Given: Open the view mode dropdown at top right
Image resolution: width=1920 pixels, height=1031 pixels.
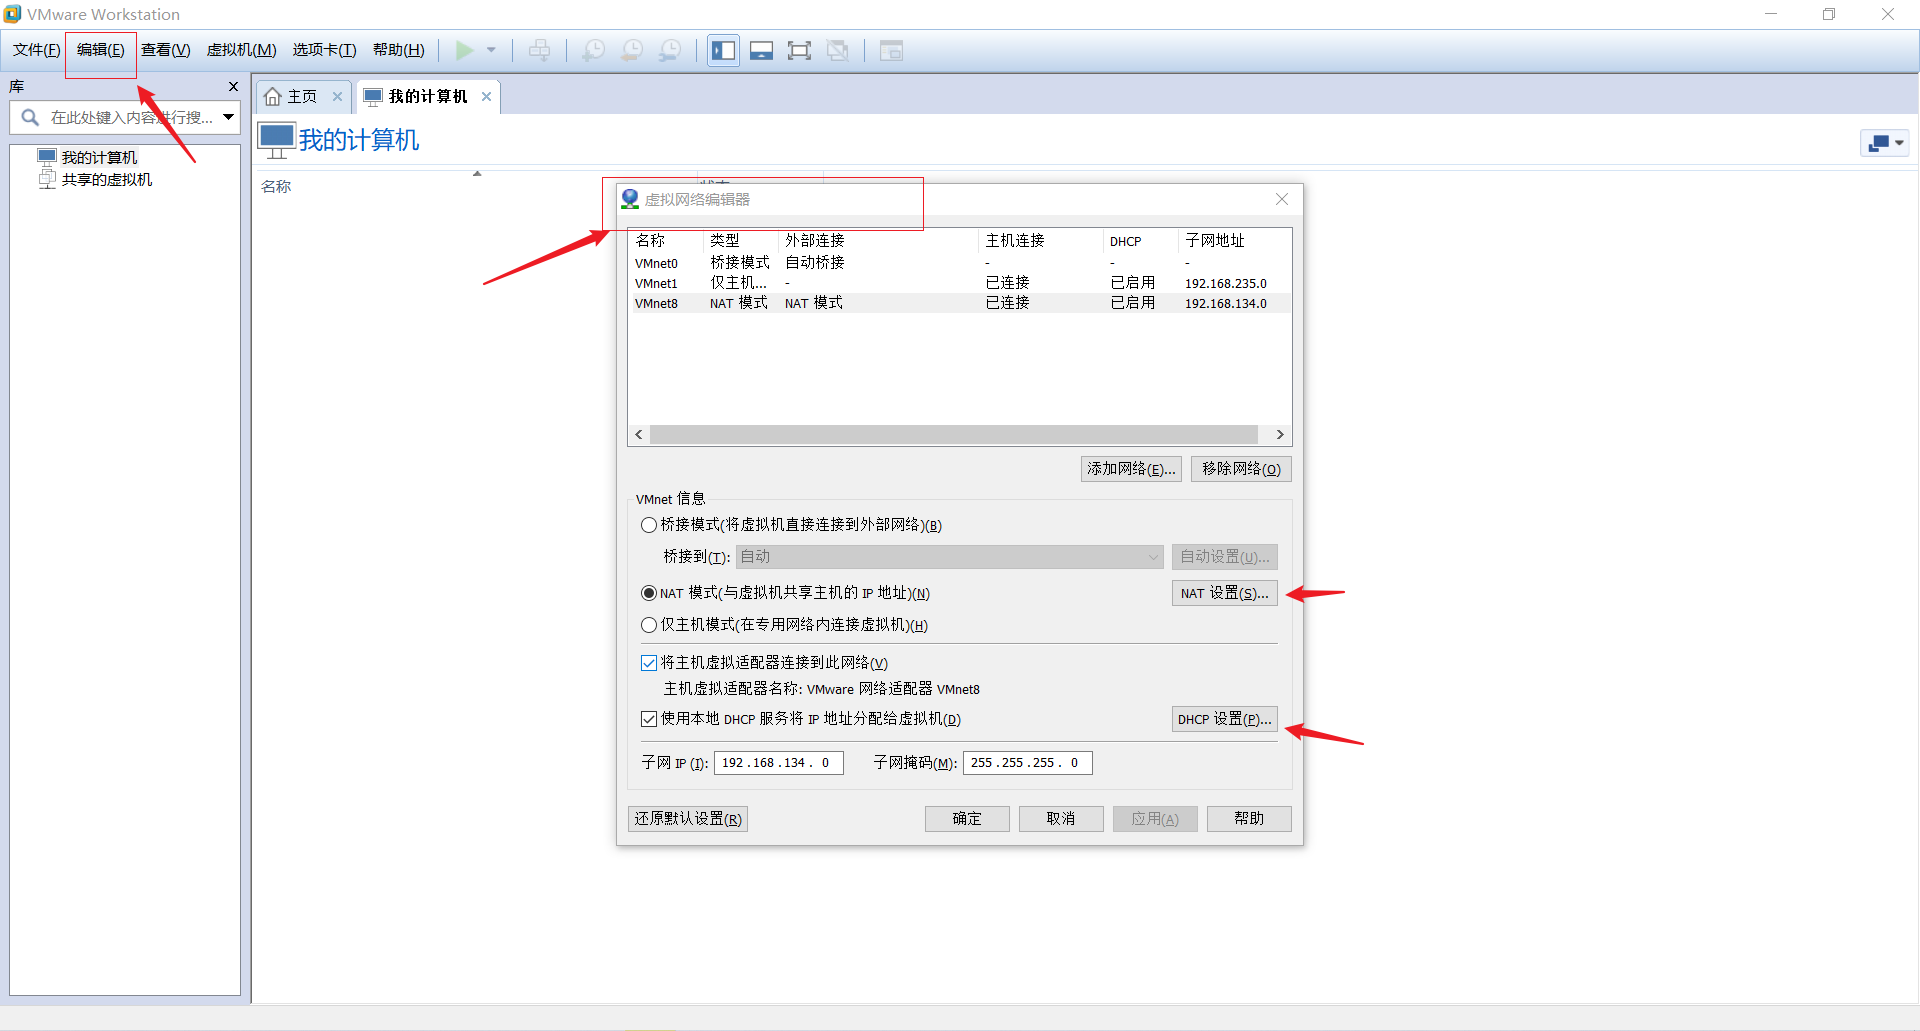Looking at the screenshot, I should pos(1885,143).
